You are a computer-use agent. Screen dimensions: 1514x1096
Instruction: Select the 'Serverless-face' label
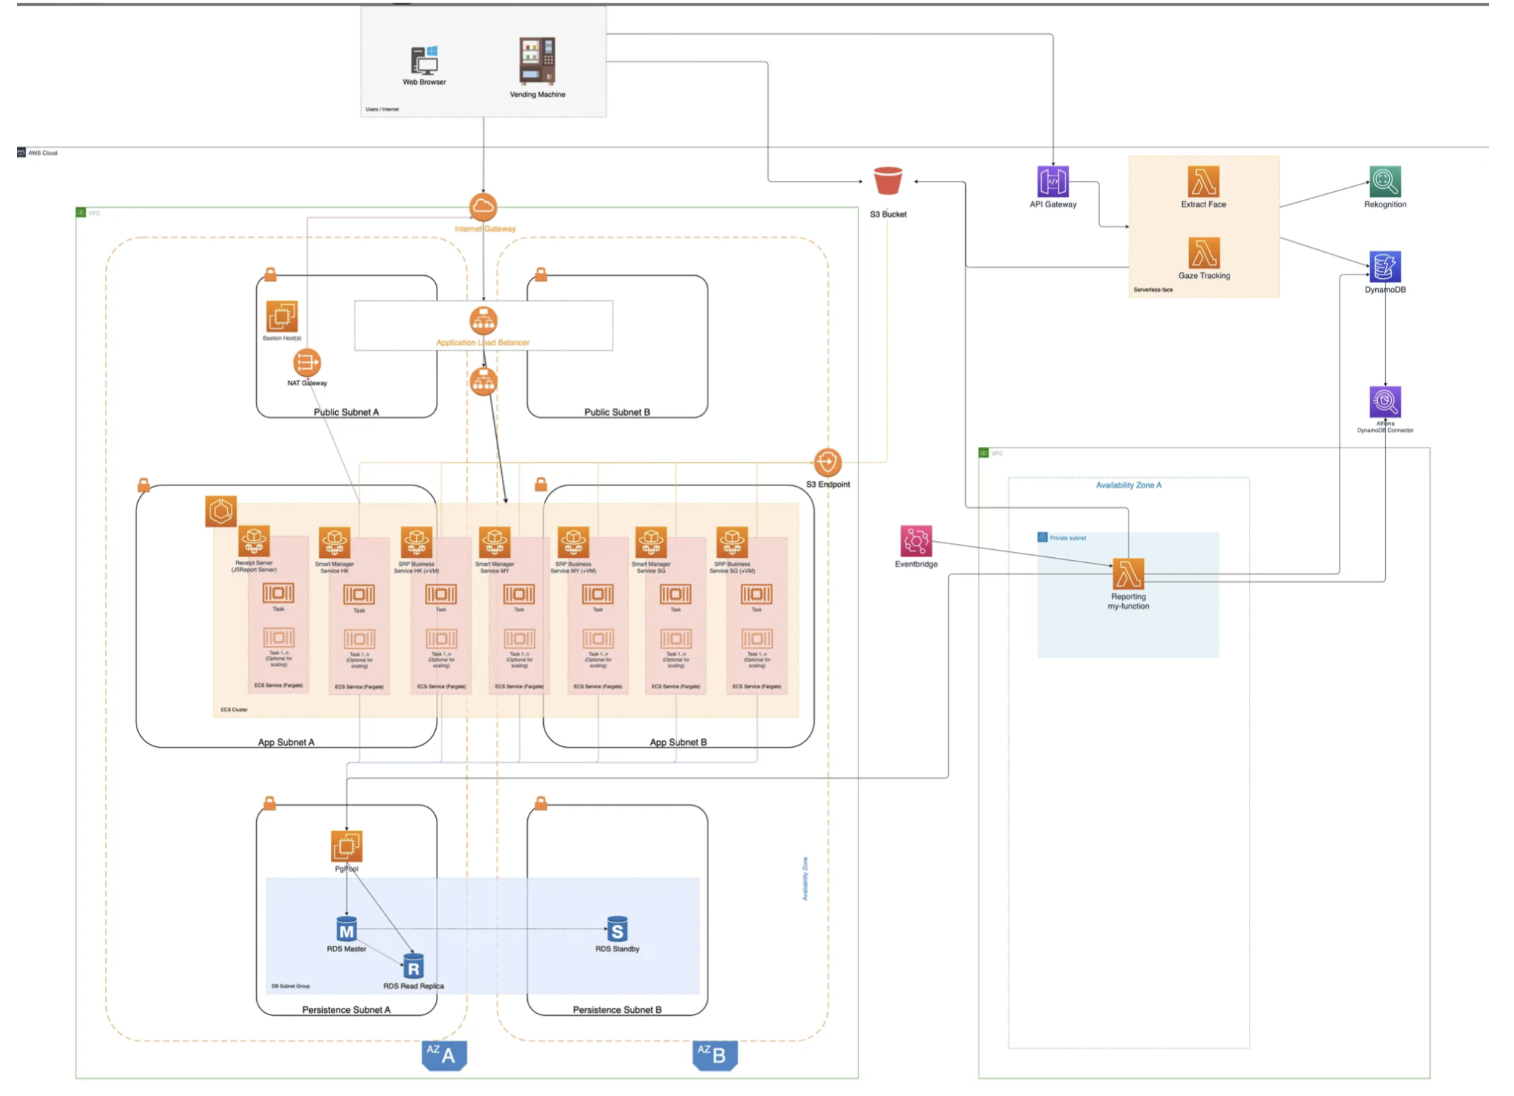[x=1153, y=290]
